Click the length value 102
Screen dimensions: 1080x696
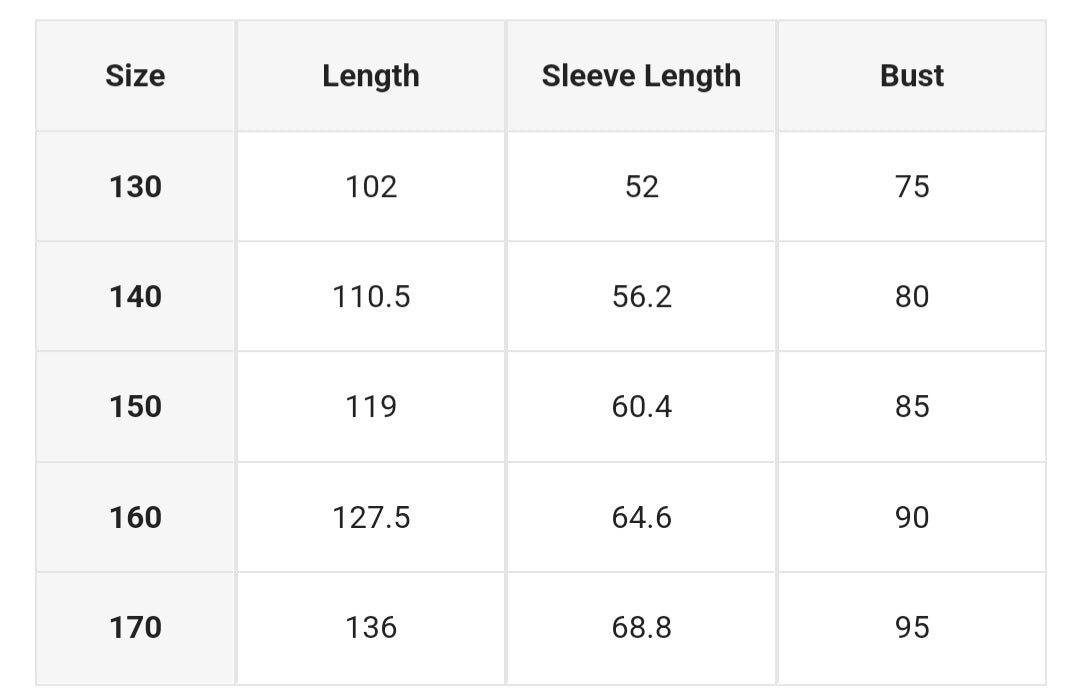click(x=371, y=187)
